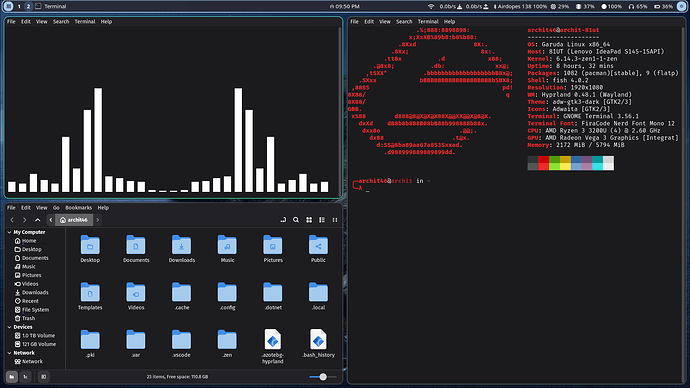Collapse the Network section

[x=9, y=353]
